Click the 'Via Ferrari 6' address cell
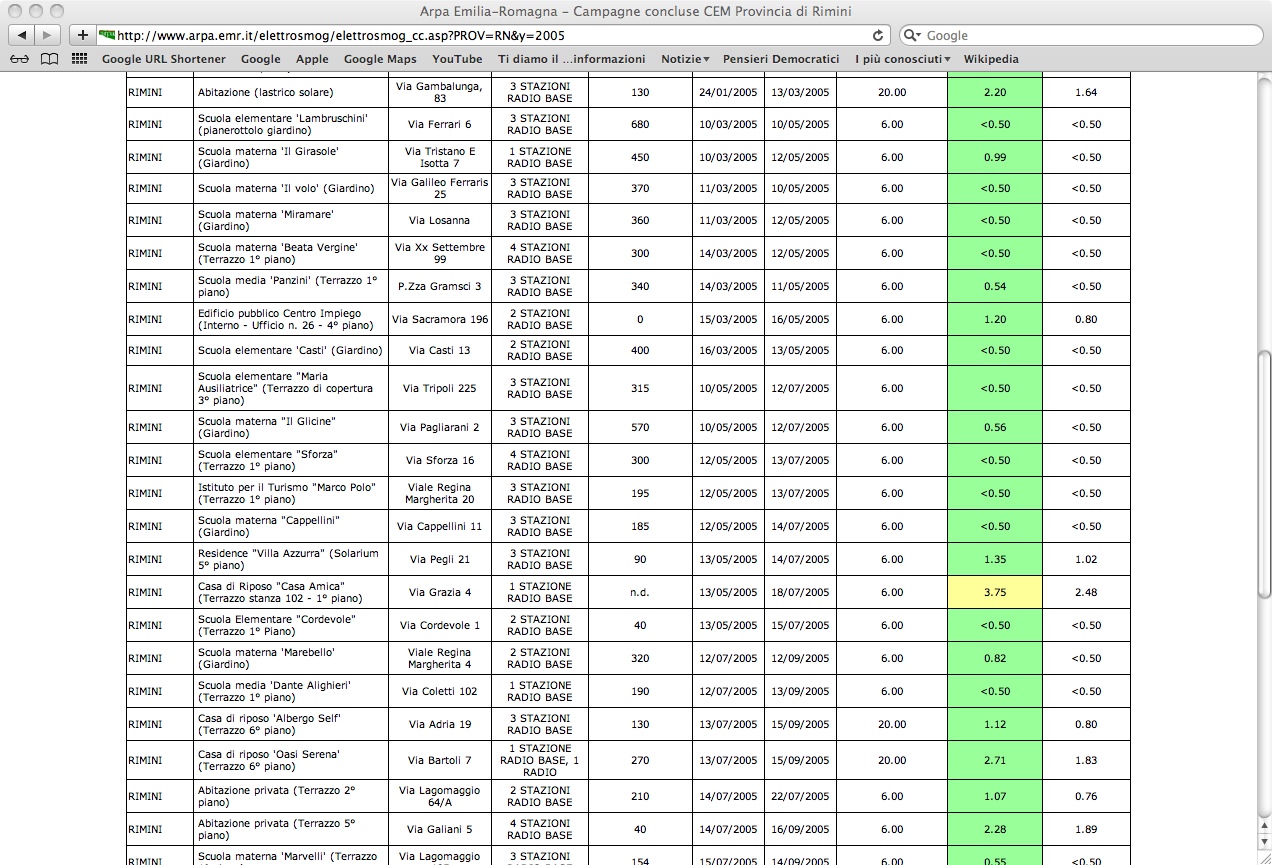Image resolution: width=1272 pixels, height=865 pixels. click(x=440, y=124)
